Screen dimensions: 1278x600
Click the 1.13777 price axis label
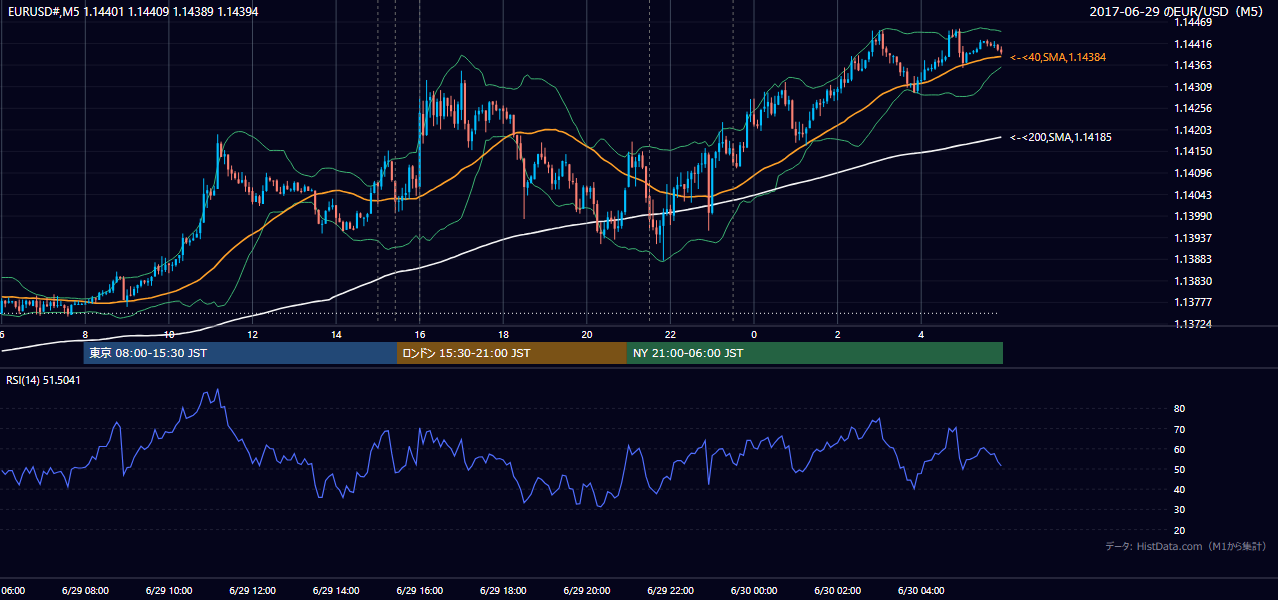[x=1193, y=302]
